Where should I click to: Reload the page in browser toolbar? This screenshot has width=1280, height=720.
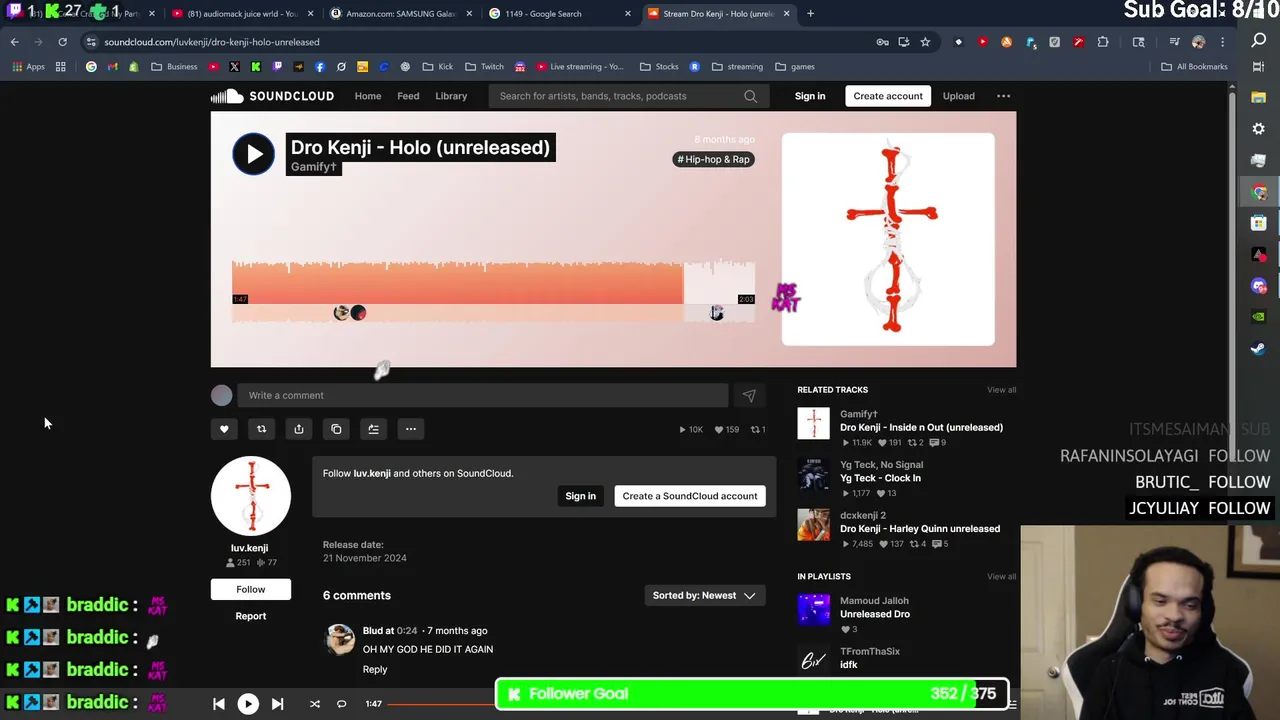[62, 42]
